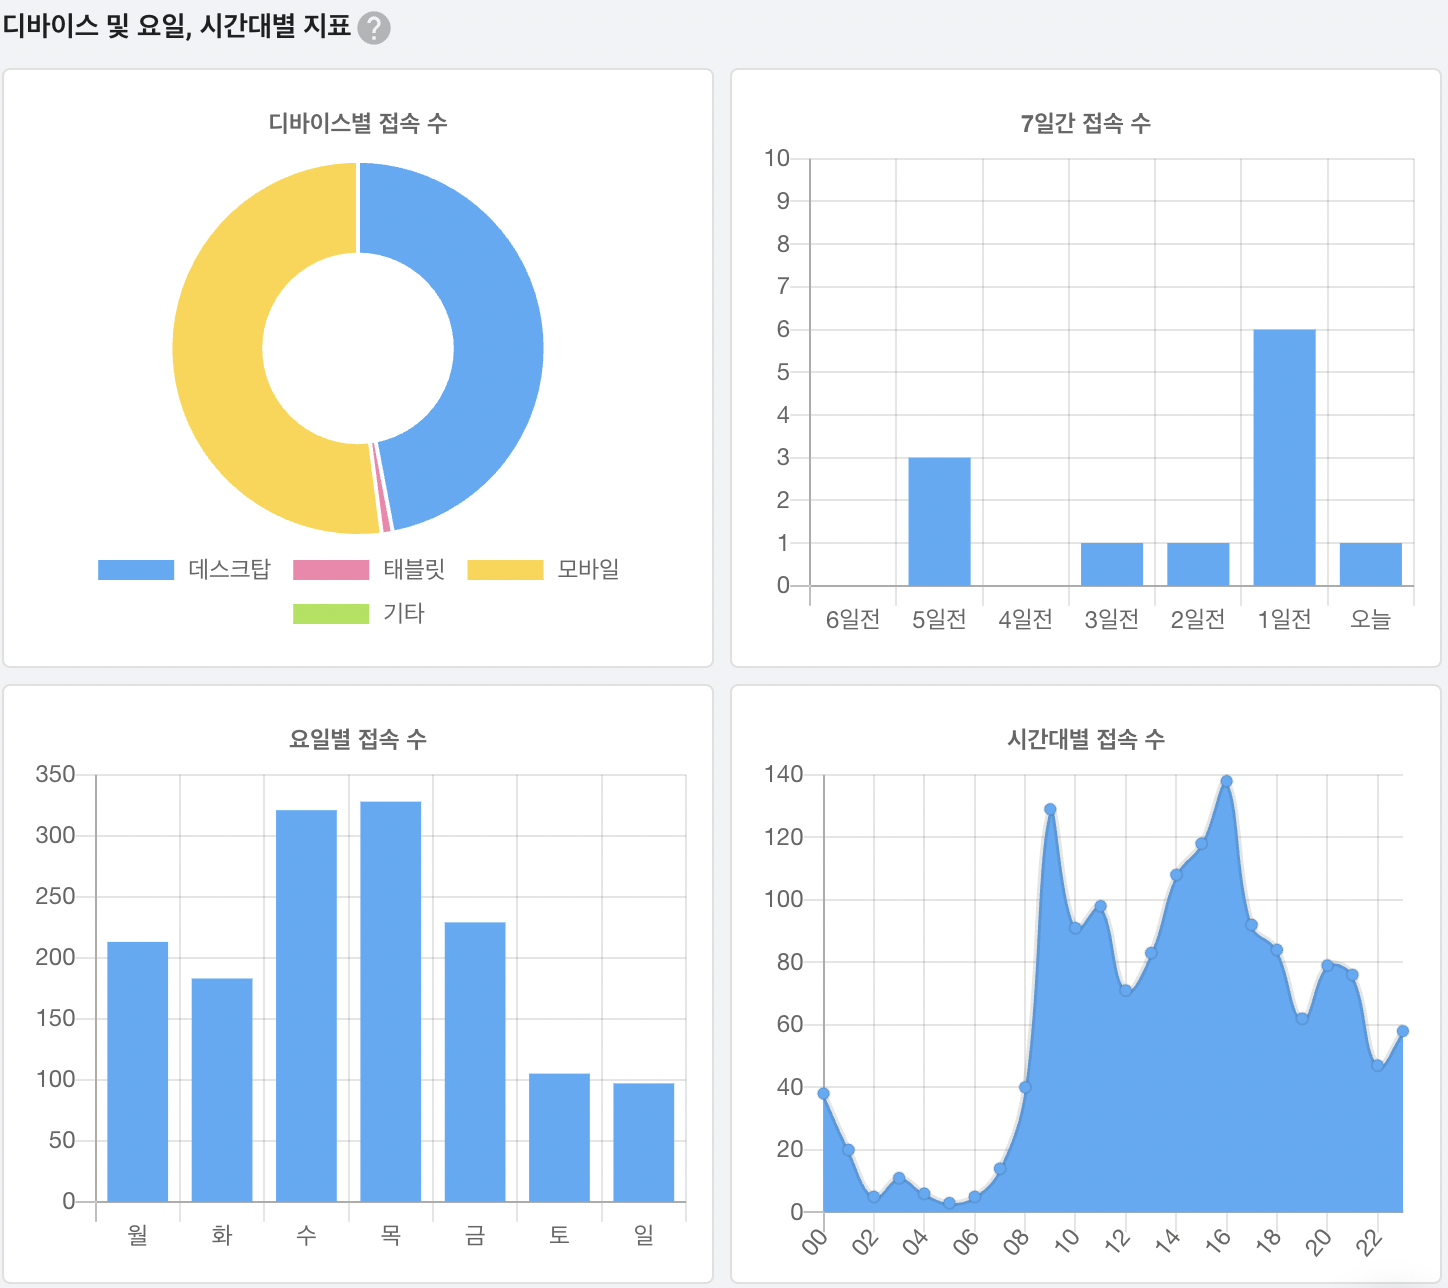Image resolution: width=1448 pixels, height=1288 pixels.
Task: Click the 6일전 axis label
Action: [x=853, y=620]
